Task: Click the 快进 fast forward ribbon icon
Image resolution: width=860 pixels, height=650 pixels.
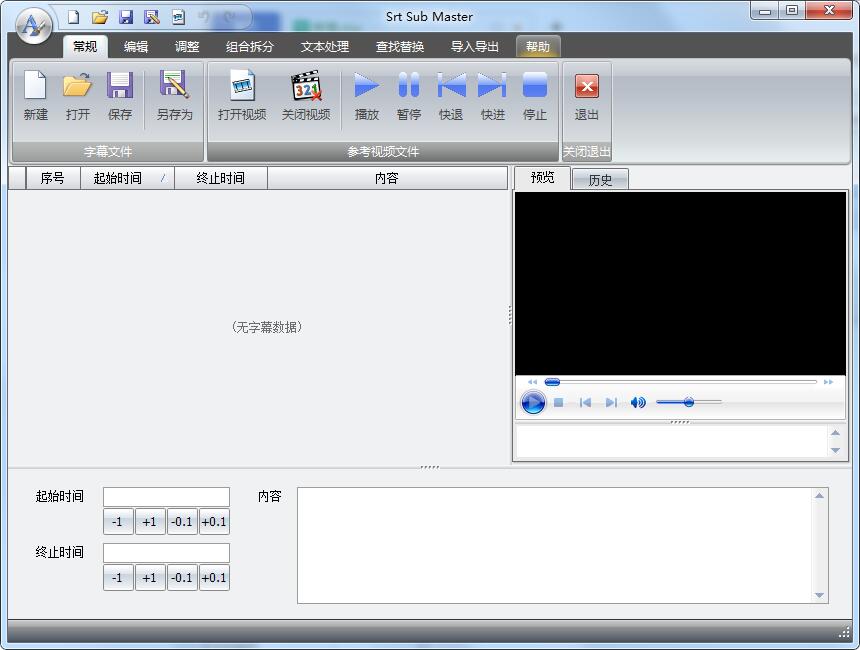Action: [x=492, y=87]
